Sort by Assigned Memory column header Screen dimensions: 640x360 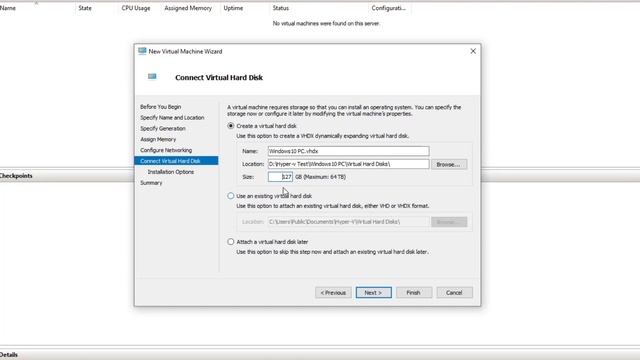(188, 8)
